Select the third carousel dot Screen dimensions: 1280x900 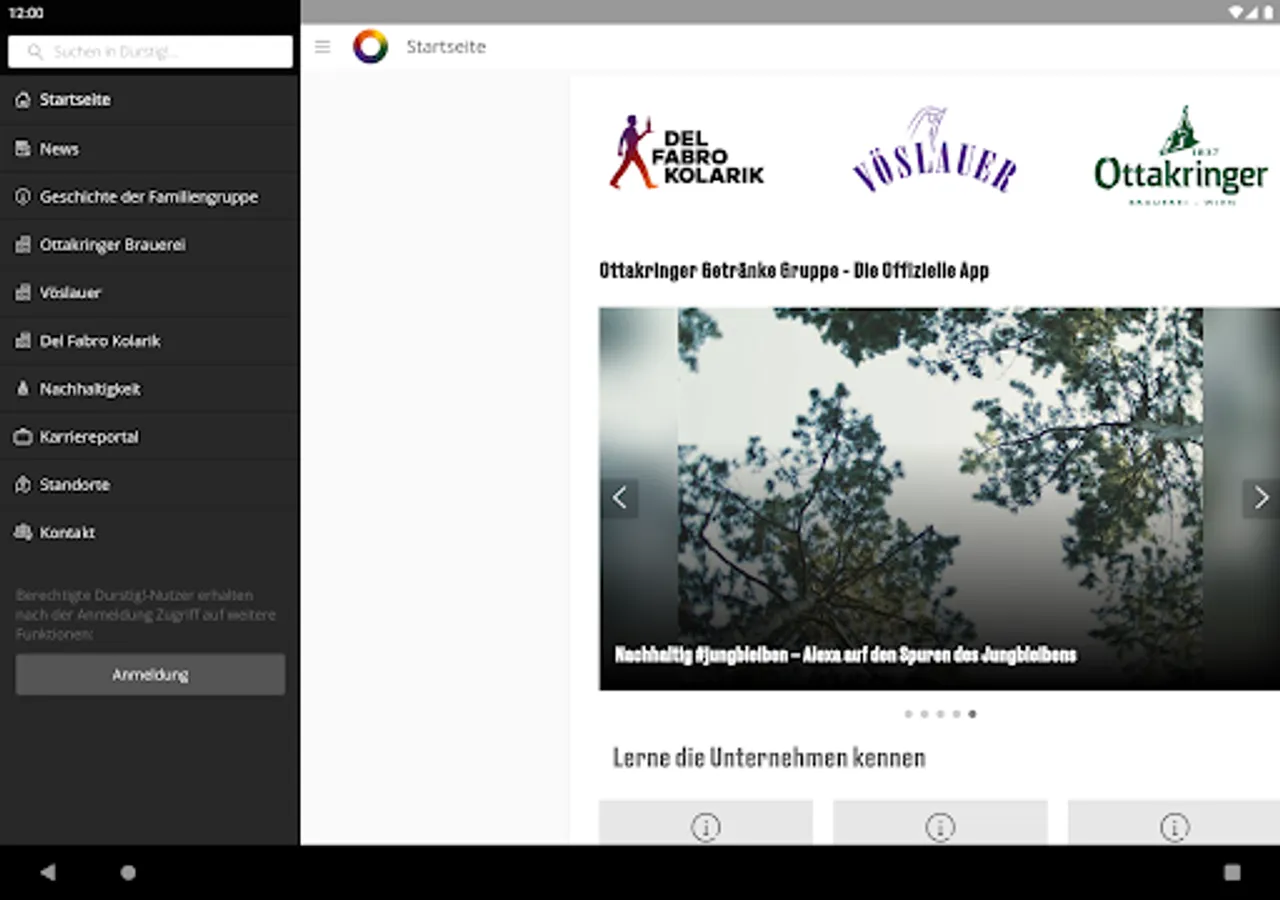coord(940,714)
